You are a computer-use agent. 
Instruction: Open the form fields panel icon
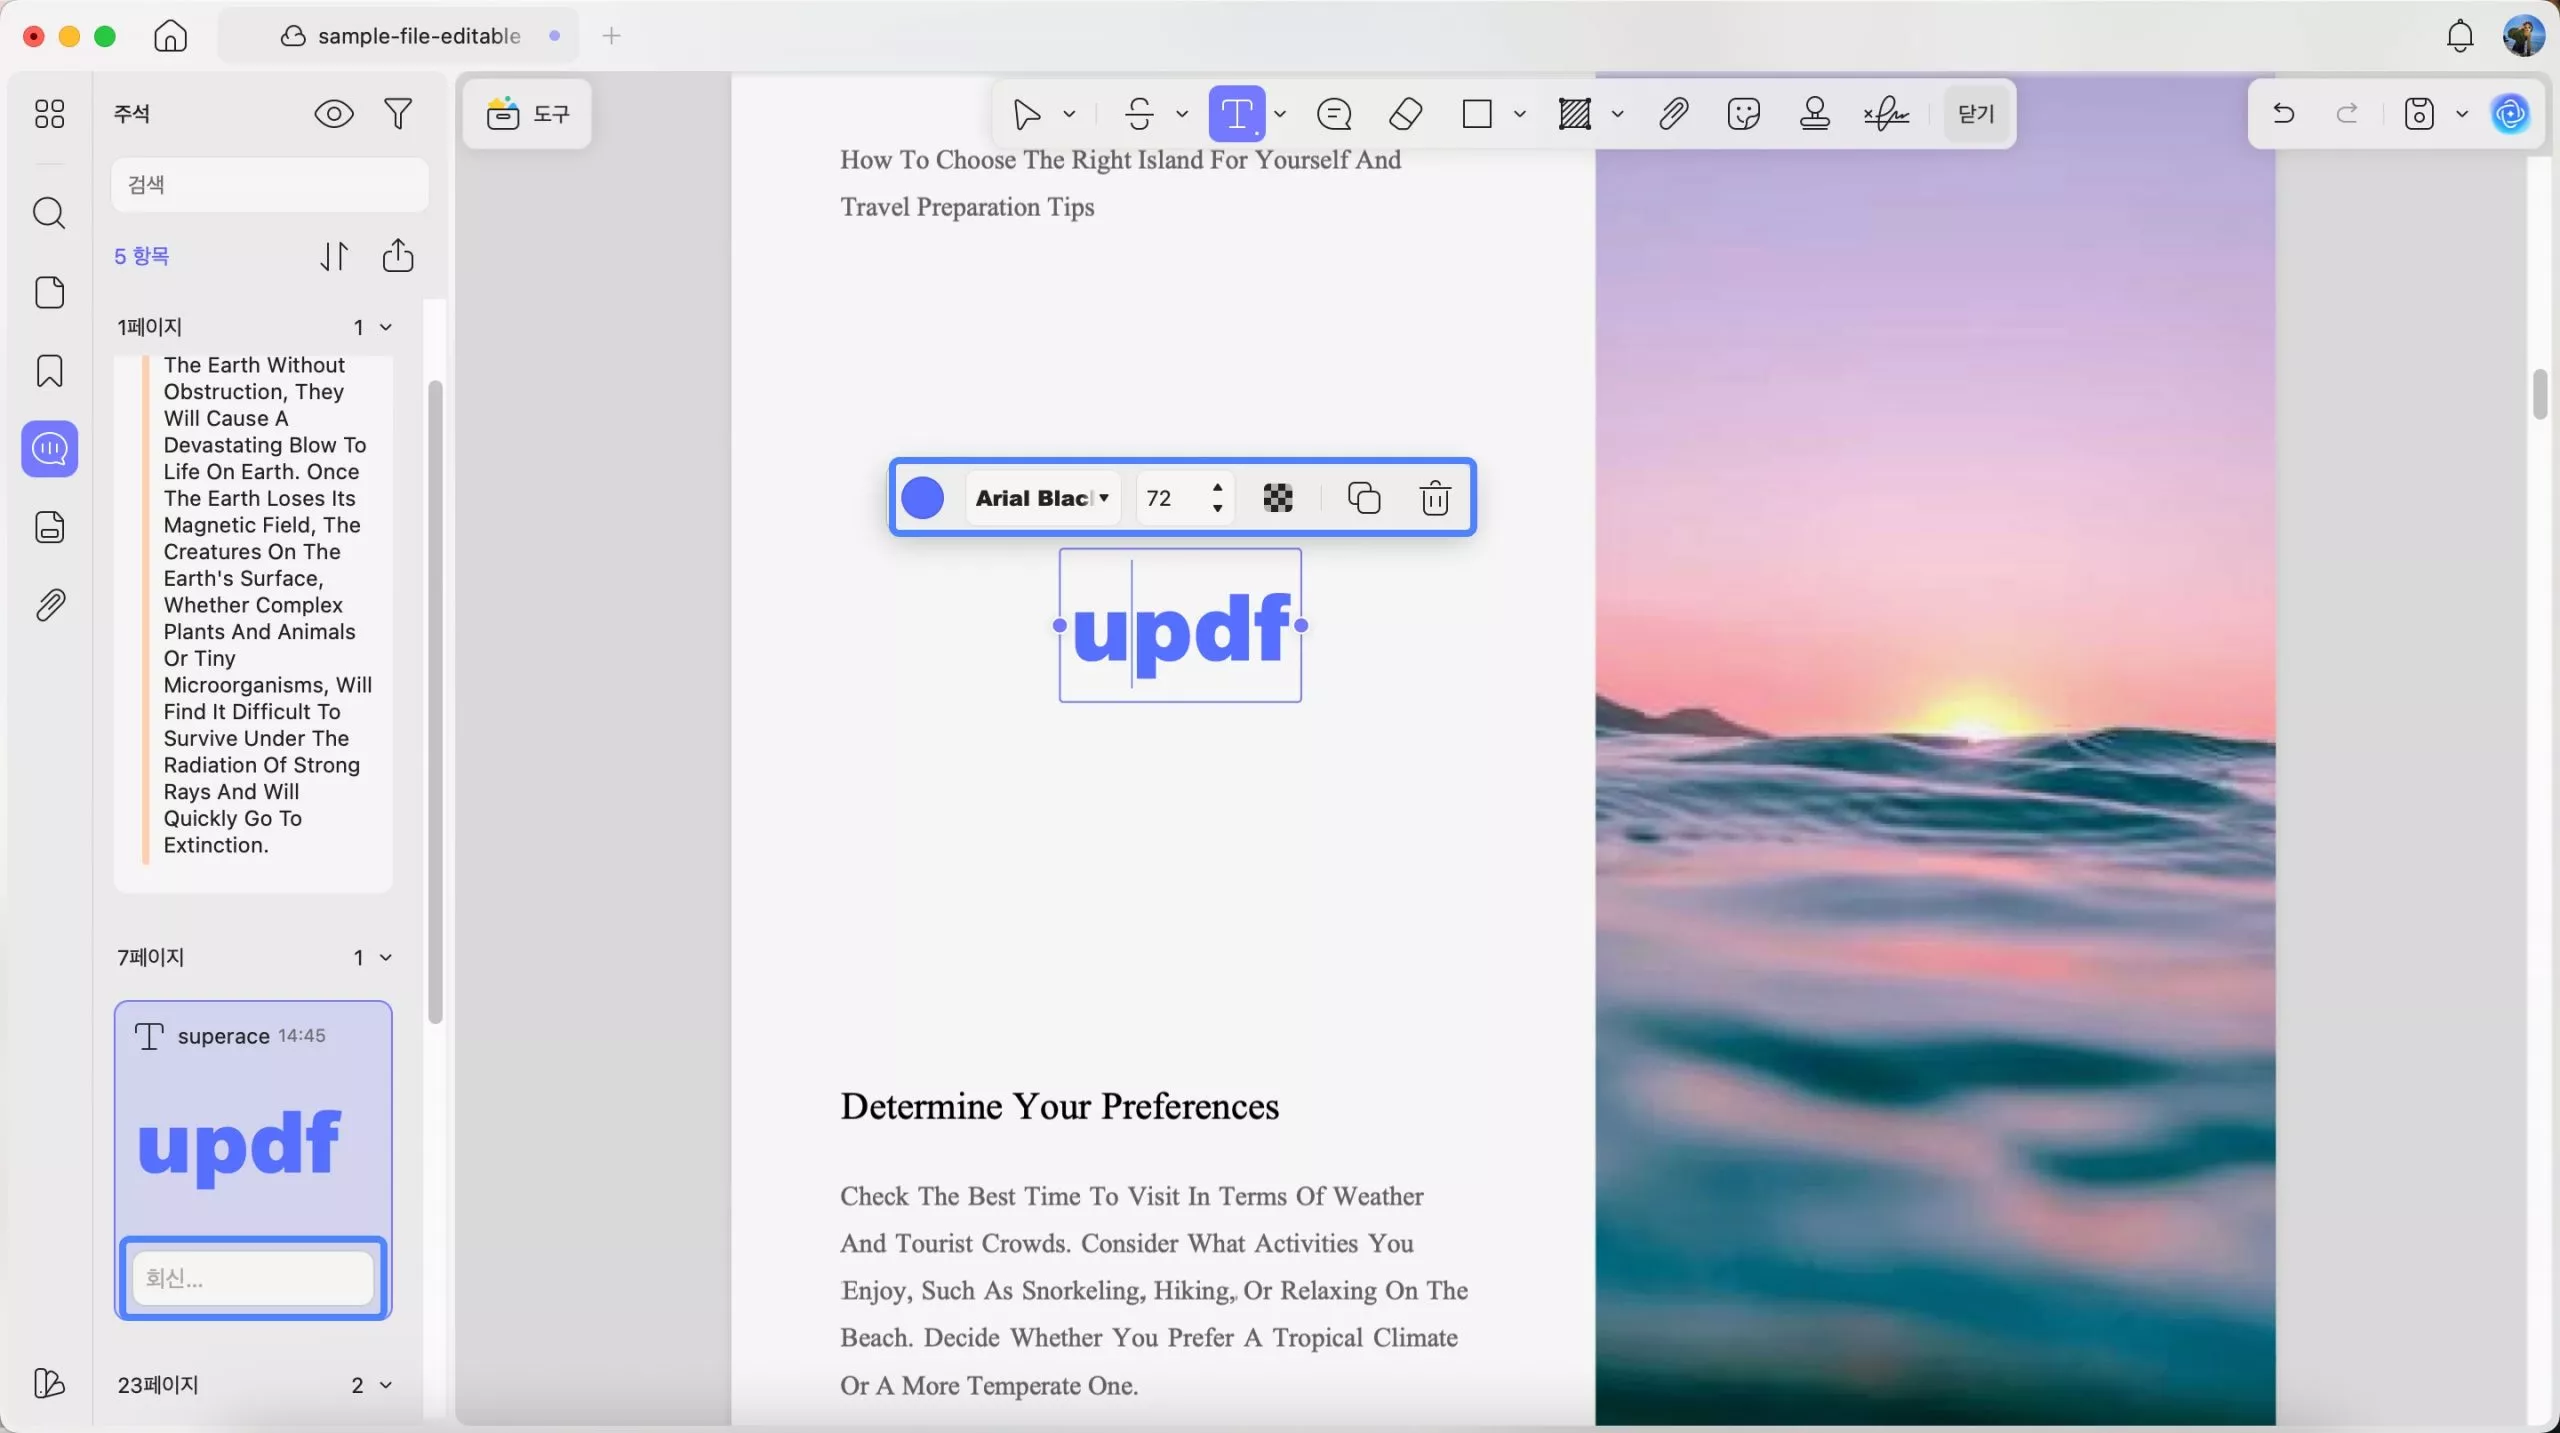49,527
